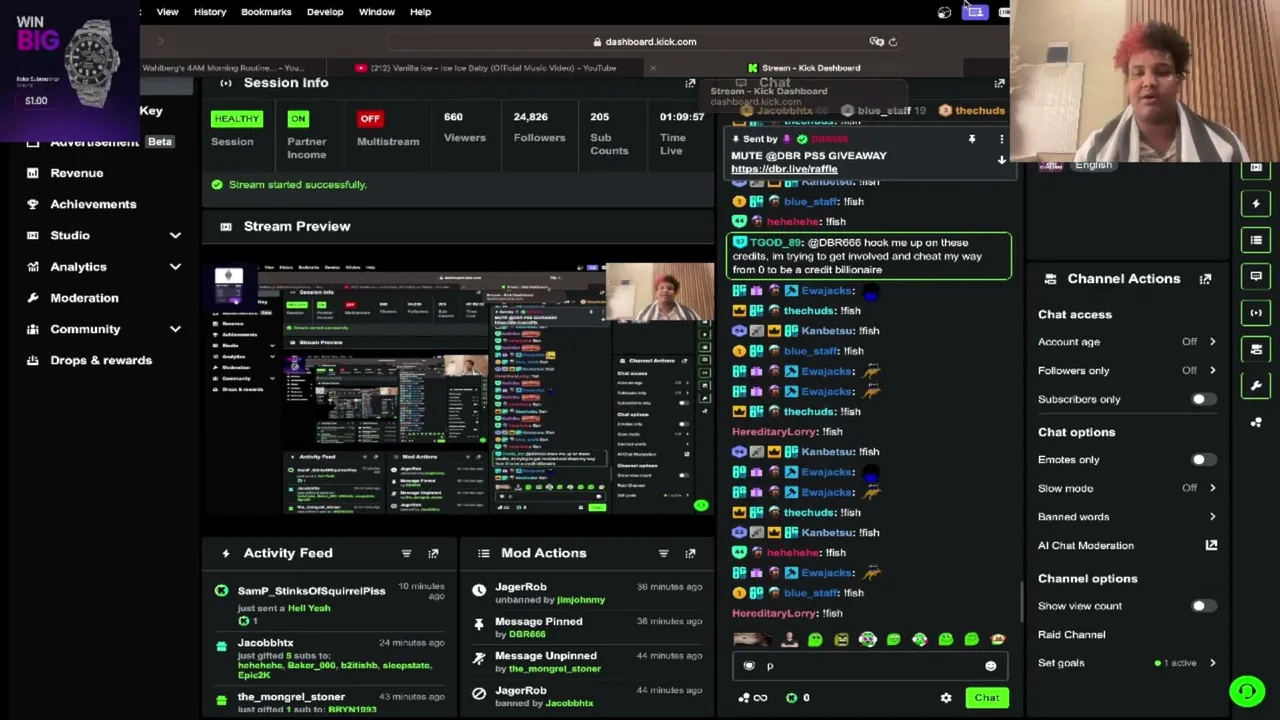Open the Revenue sidebar page
The height and width of the screenshot is (720, 1280).
(77, 173)
